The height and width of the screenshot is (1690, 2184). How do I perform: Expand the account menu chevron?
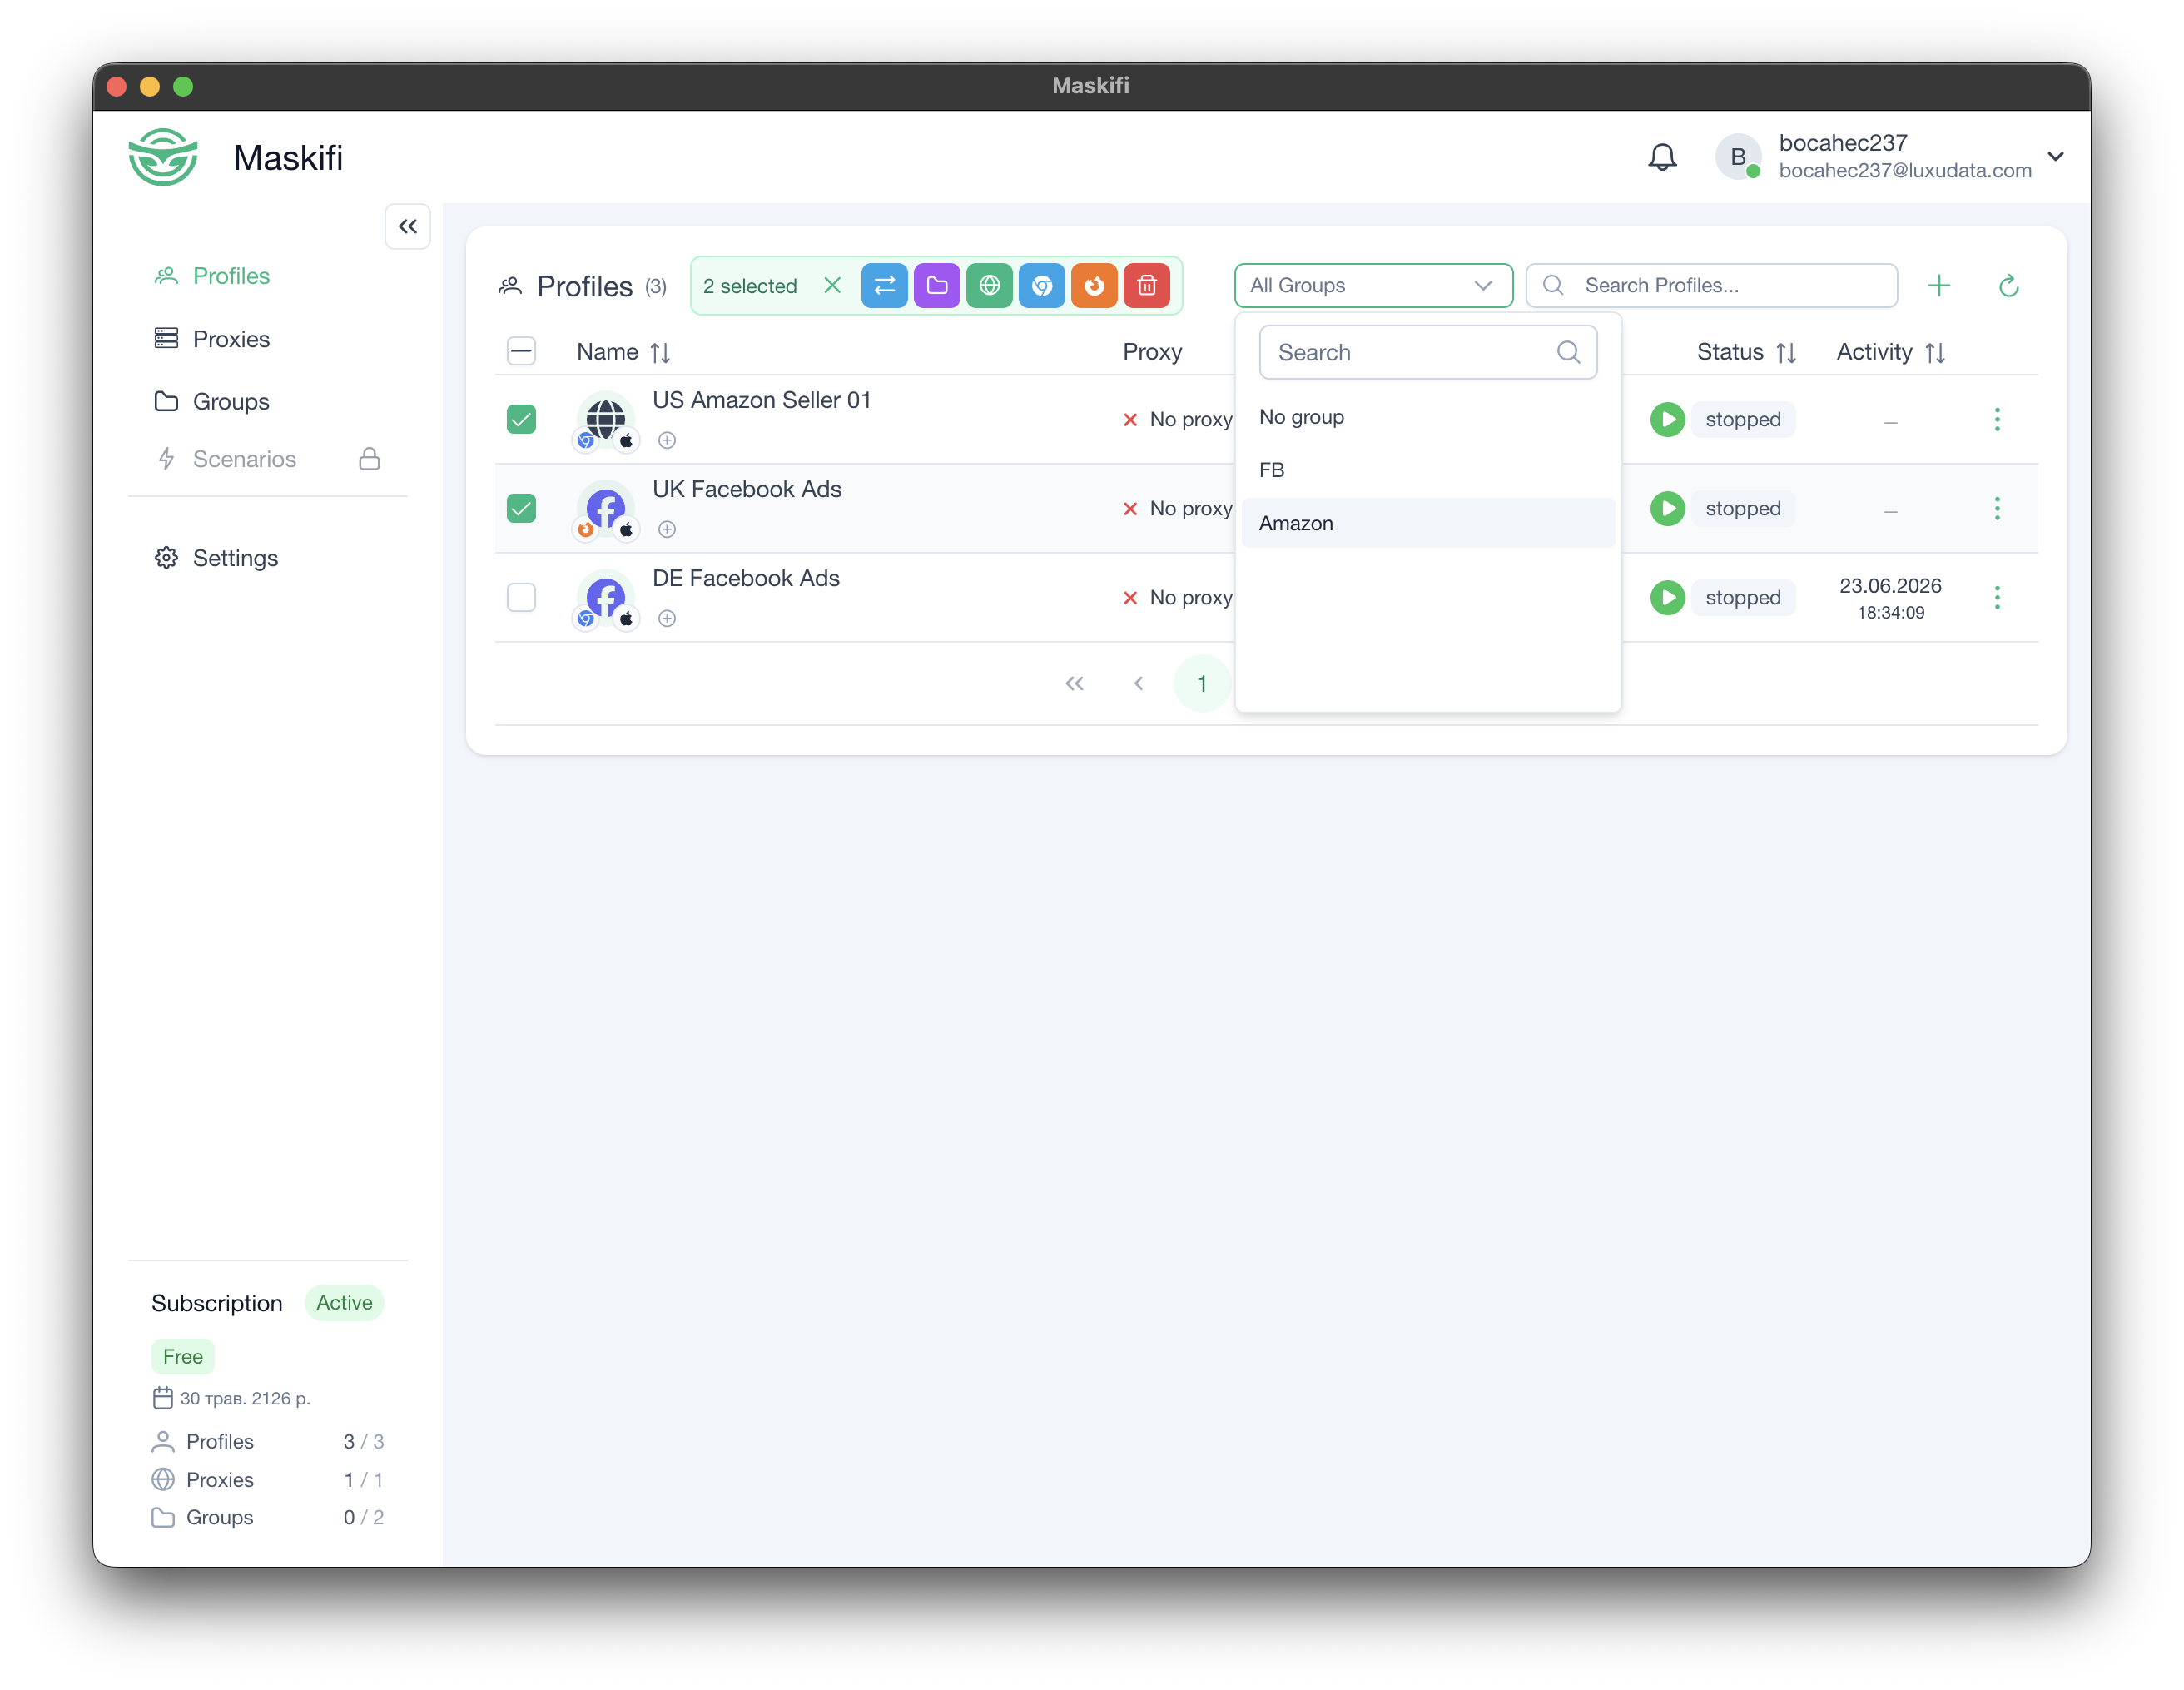tap(2056, 157)
